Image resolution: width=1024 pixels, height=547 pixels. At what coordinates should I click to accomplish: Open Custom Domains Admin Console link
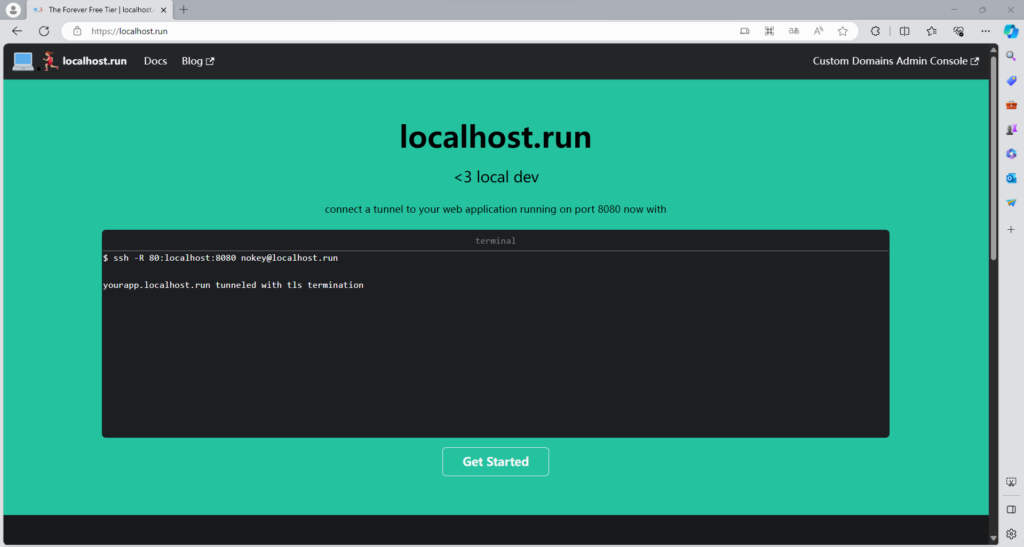click(895, 61)
